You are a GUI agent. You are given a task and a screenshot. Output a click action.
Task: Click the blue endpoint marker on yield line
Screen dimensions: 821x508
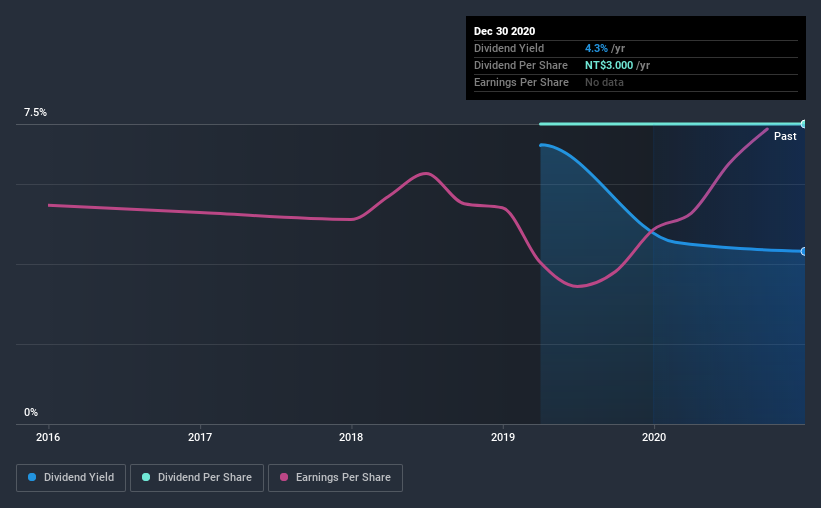[803, 251]
